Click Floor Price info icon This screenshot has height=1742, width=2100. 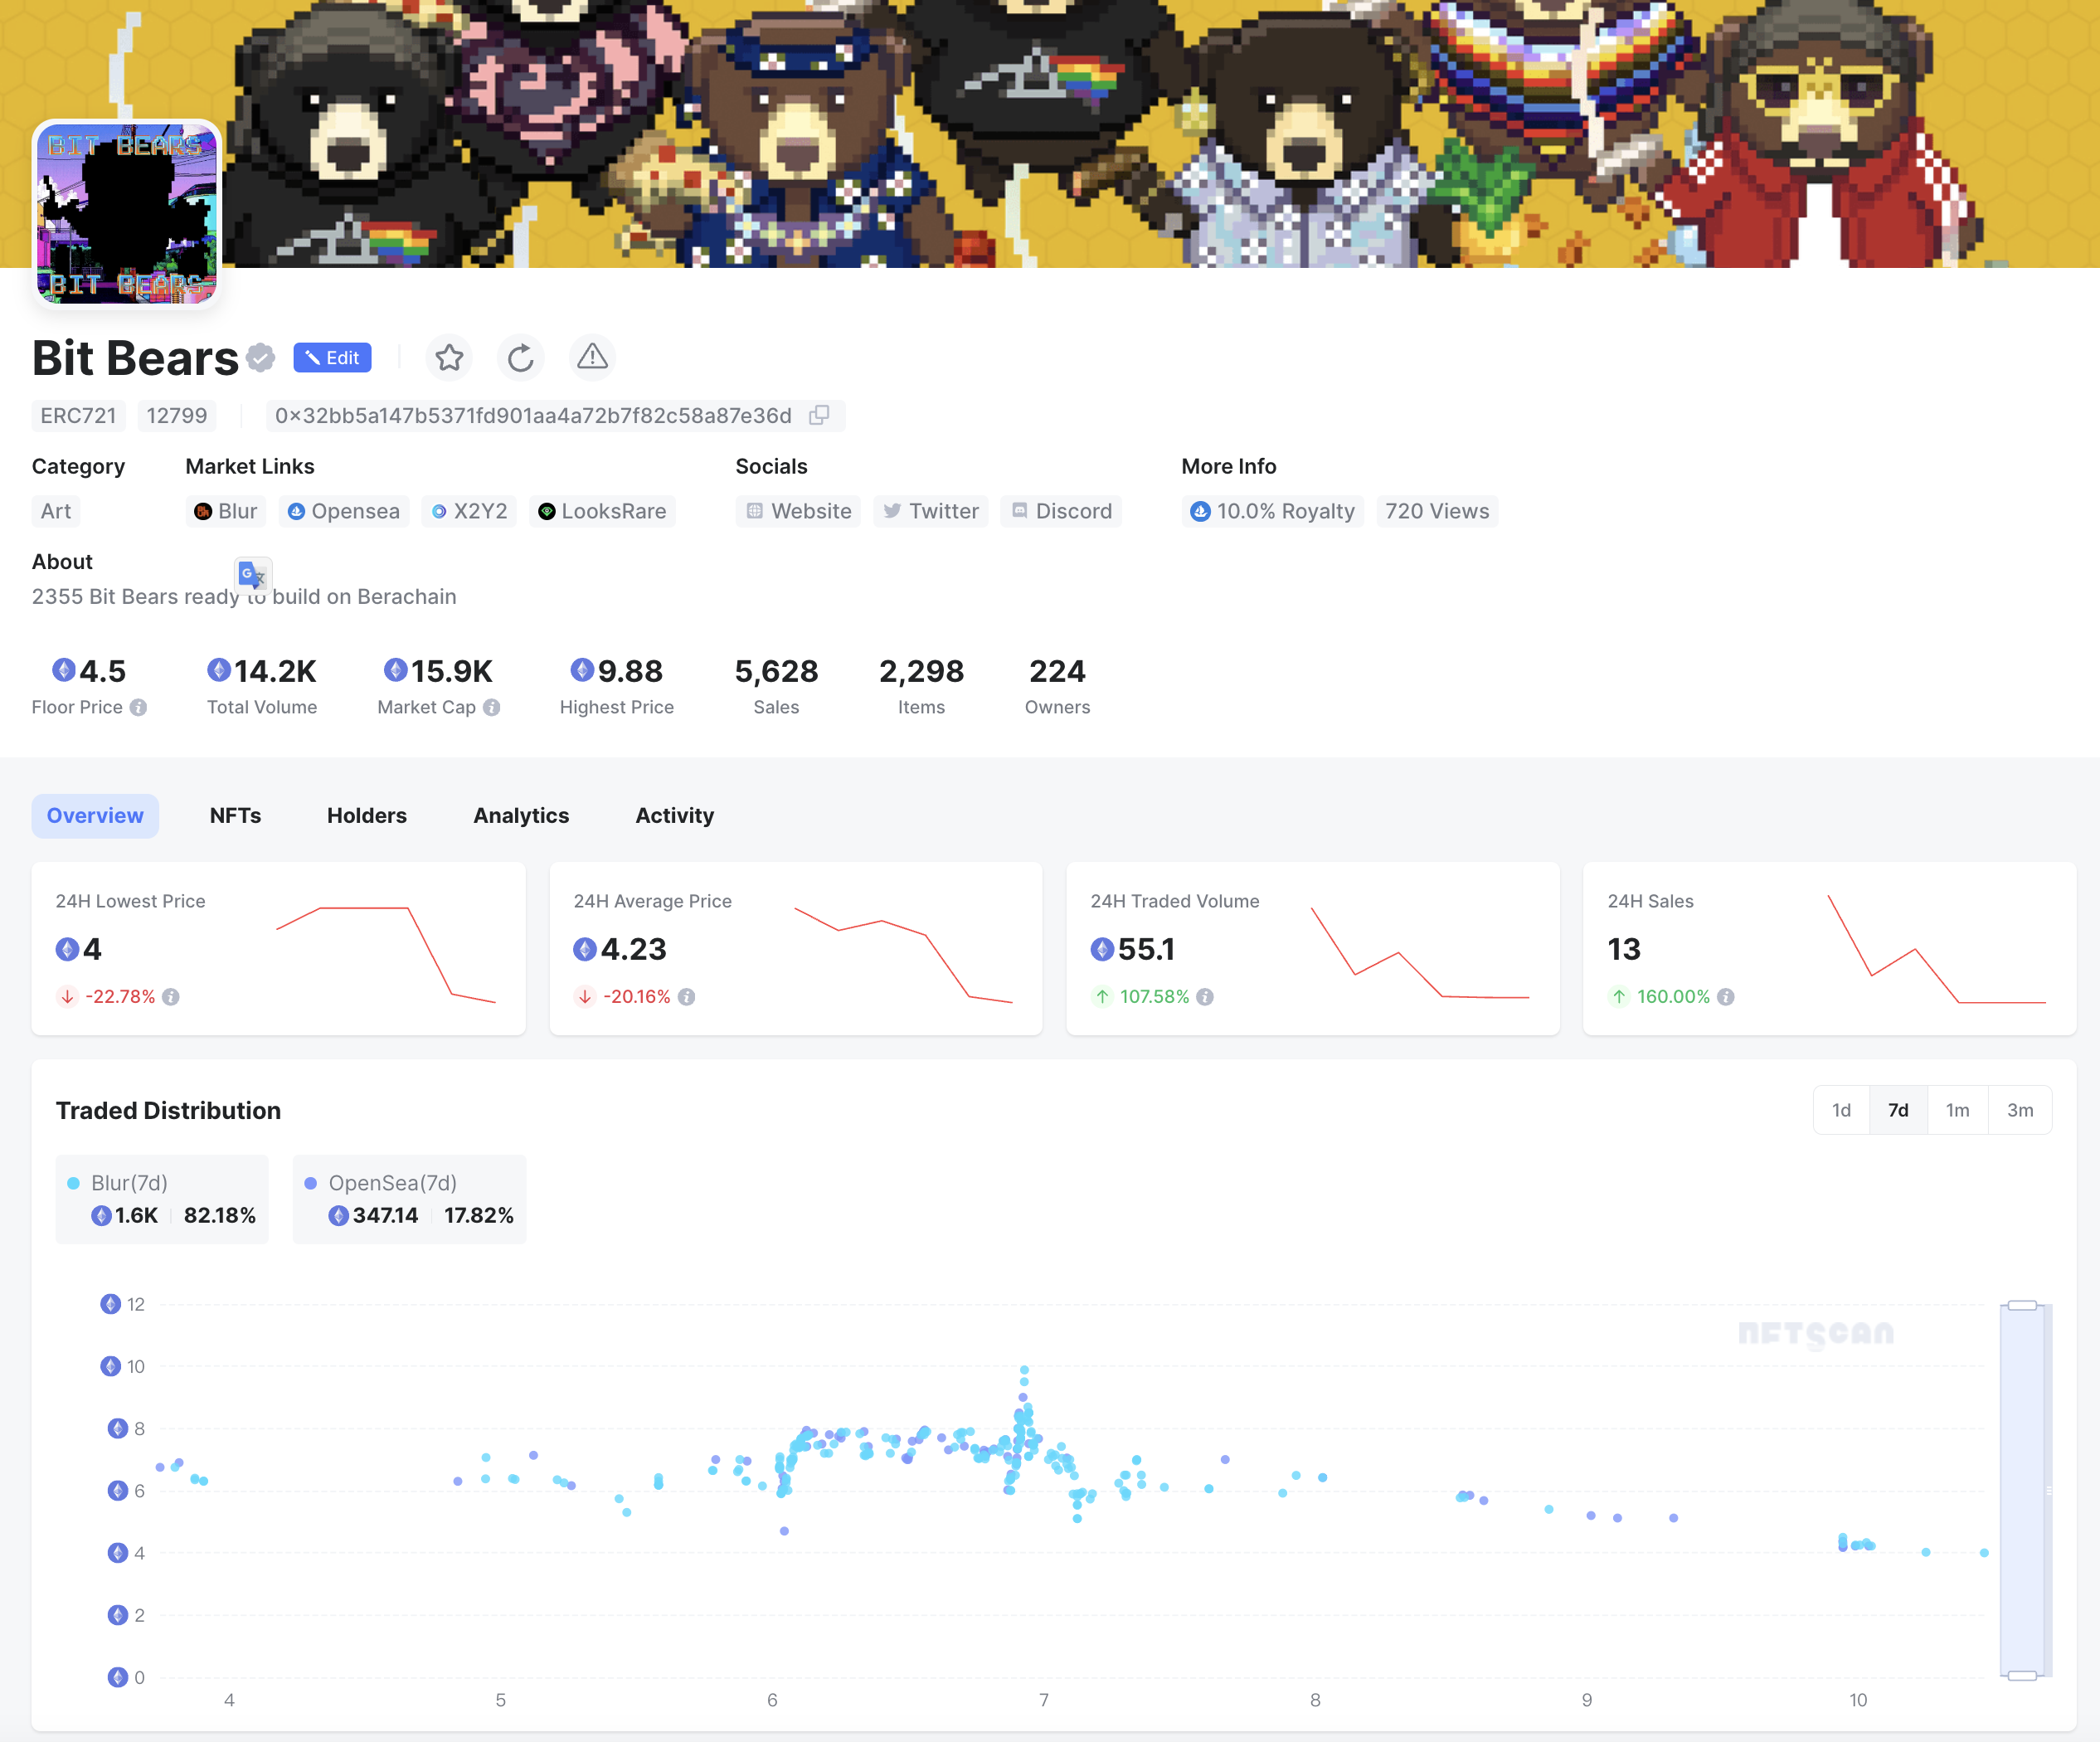coord(139,707)
